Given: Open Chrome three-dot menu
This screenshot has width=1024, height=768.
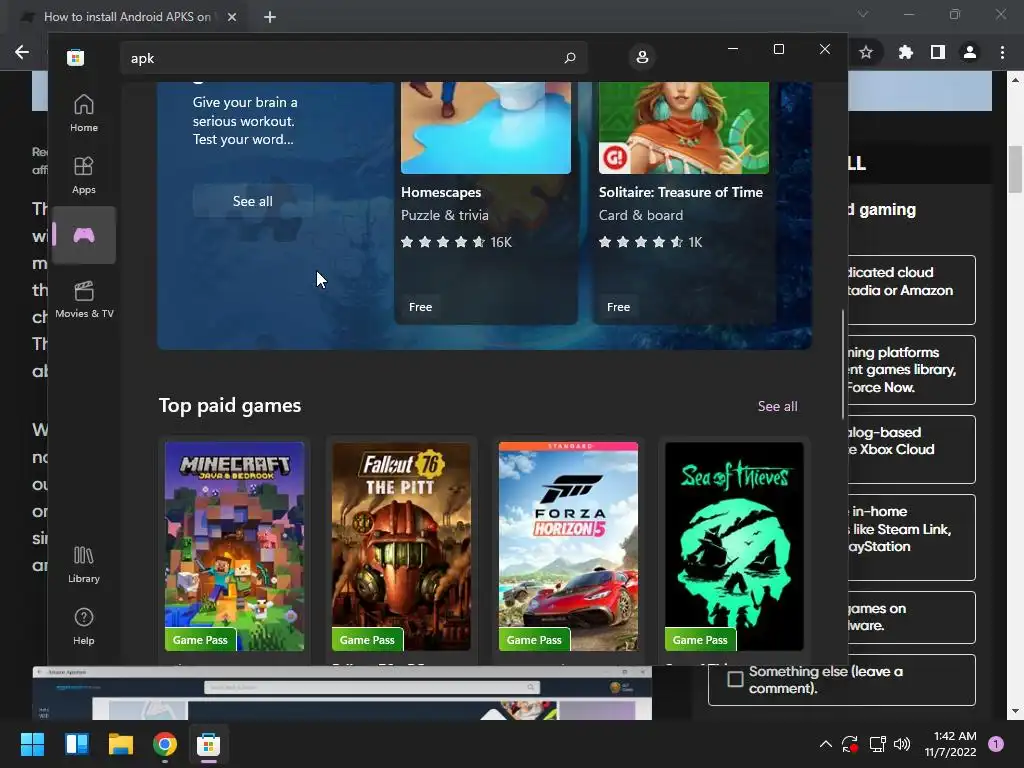Looking at the screenshot, I should coord(1002,52).
